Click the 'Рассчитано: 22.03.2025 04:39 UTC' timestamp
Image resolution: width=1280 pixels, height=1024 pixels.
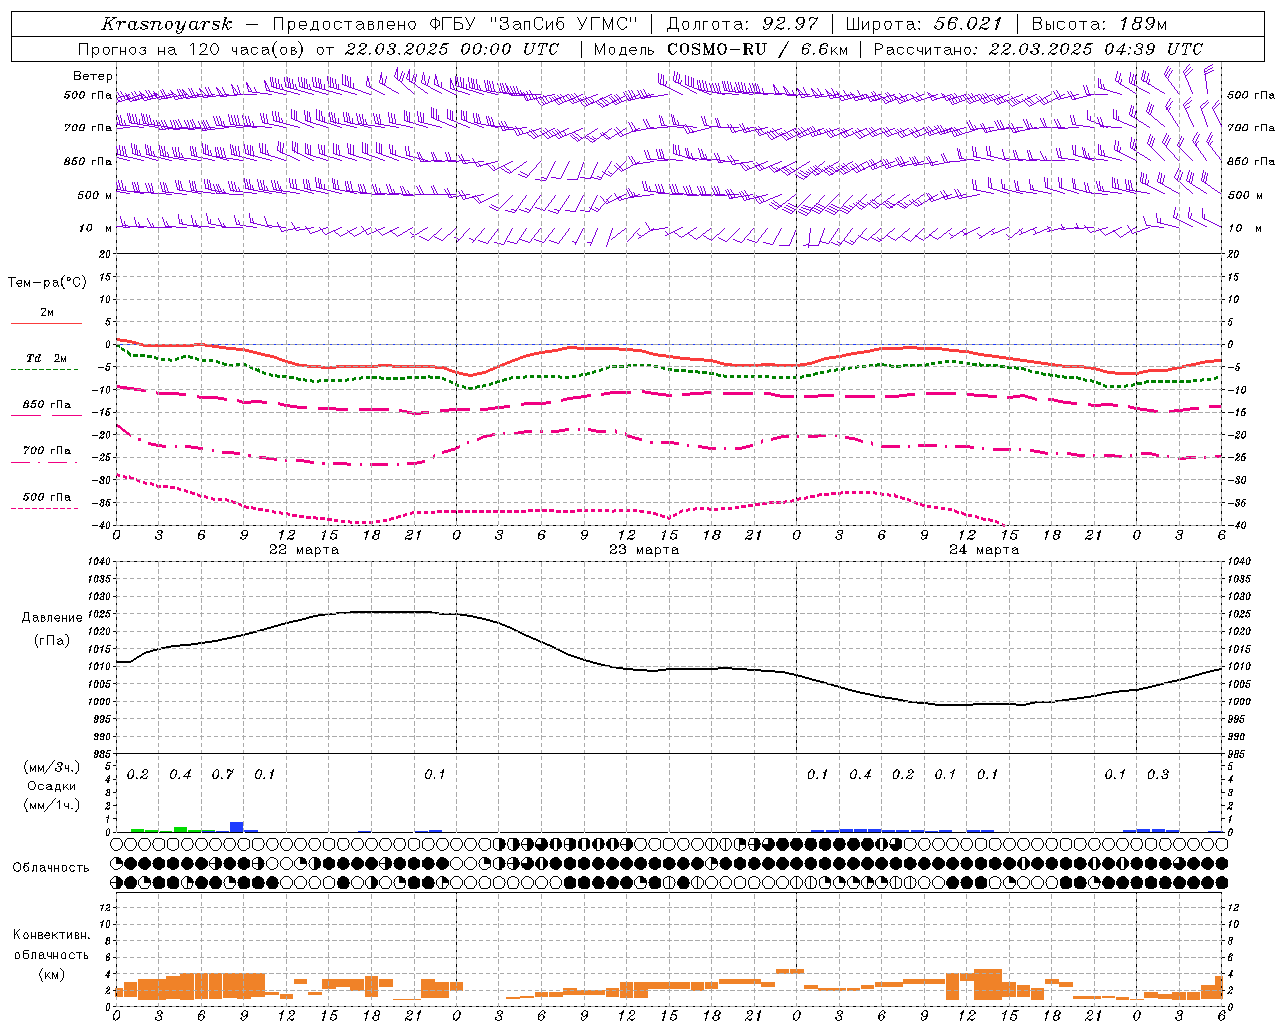pyautogui.click(x=1038, y=49)
